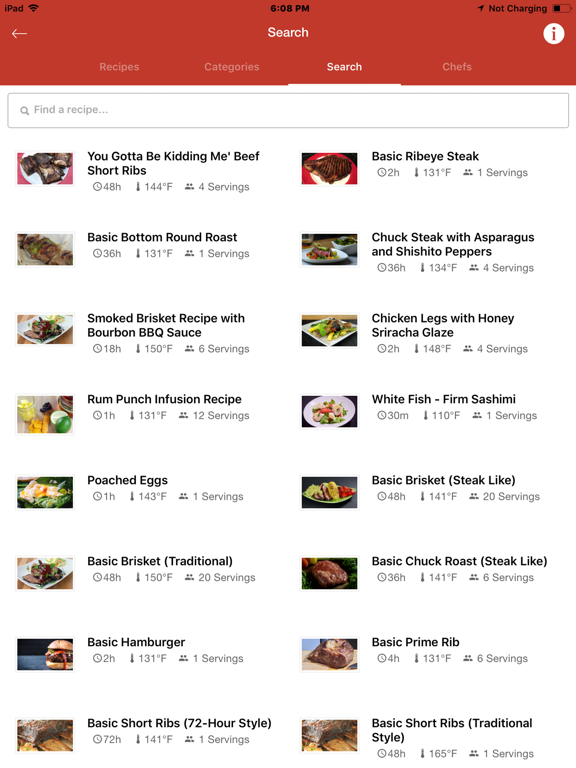
Task: Tap clock icon under Basic Ribeye Steak
Action: point(382,172)
